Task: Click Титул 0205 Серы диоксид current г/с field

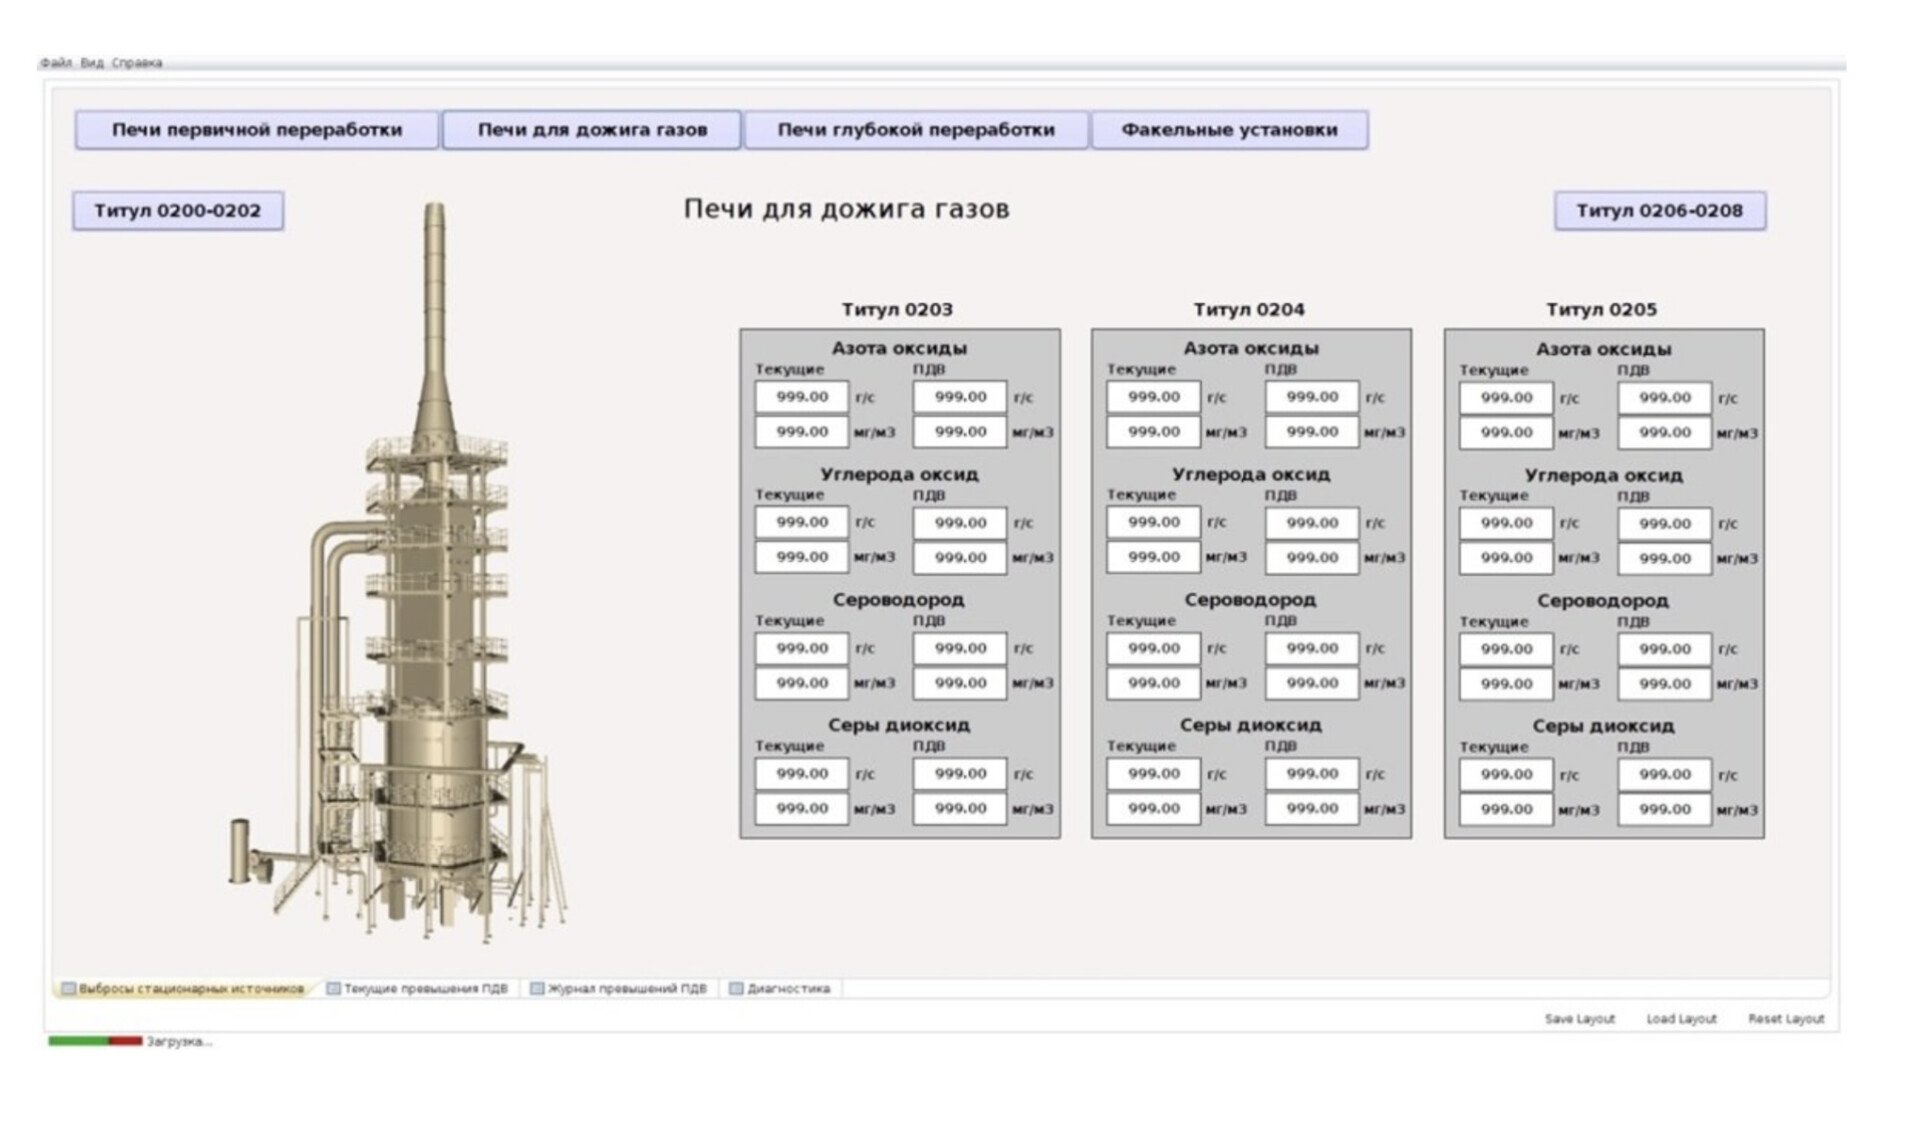Action: pos(1506,775)
